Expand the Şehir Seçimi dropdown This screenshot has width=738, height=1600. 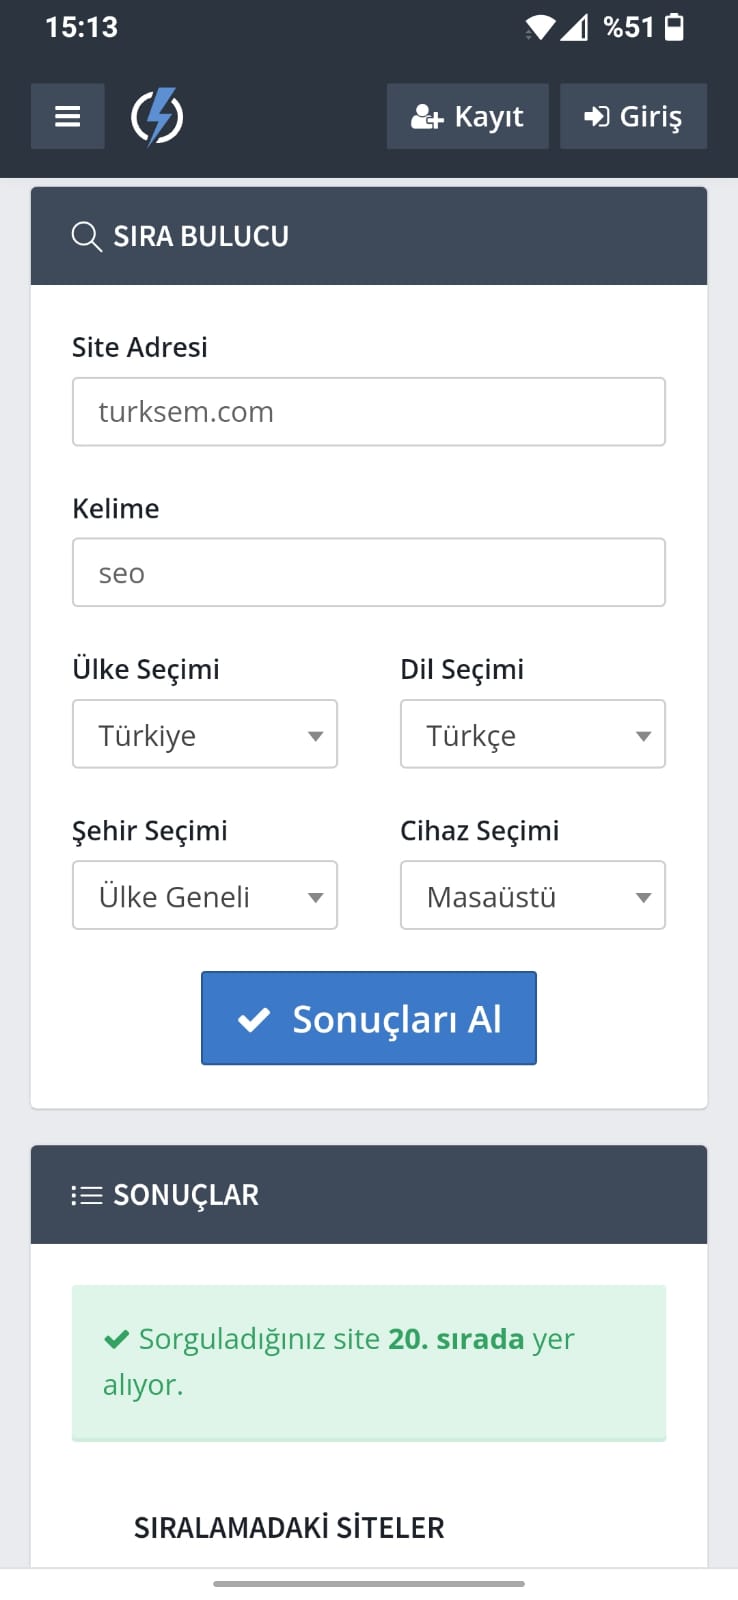tap(205, 896)
